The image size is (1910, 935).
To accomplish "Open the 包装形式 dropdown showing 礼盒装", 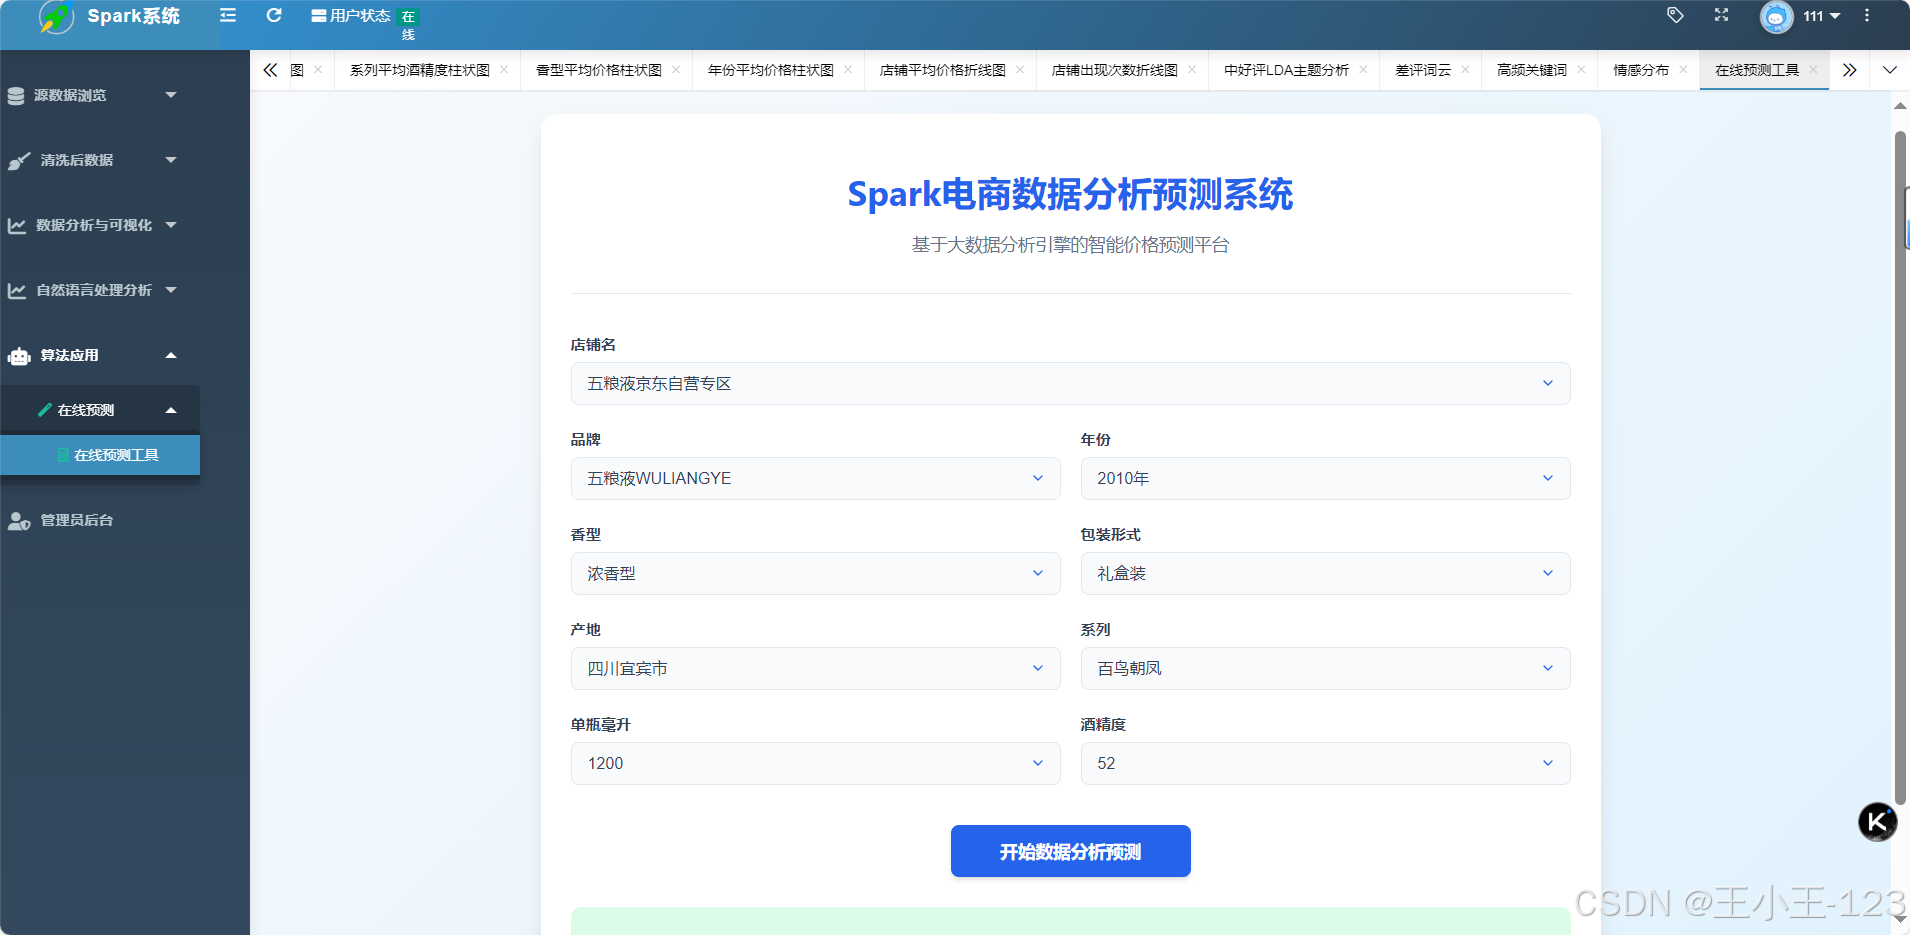I will (x=1325, y=573).
